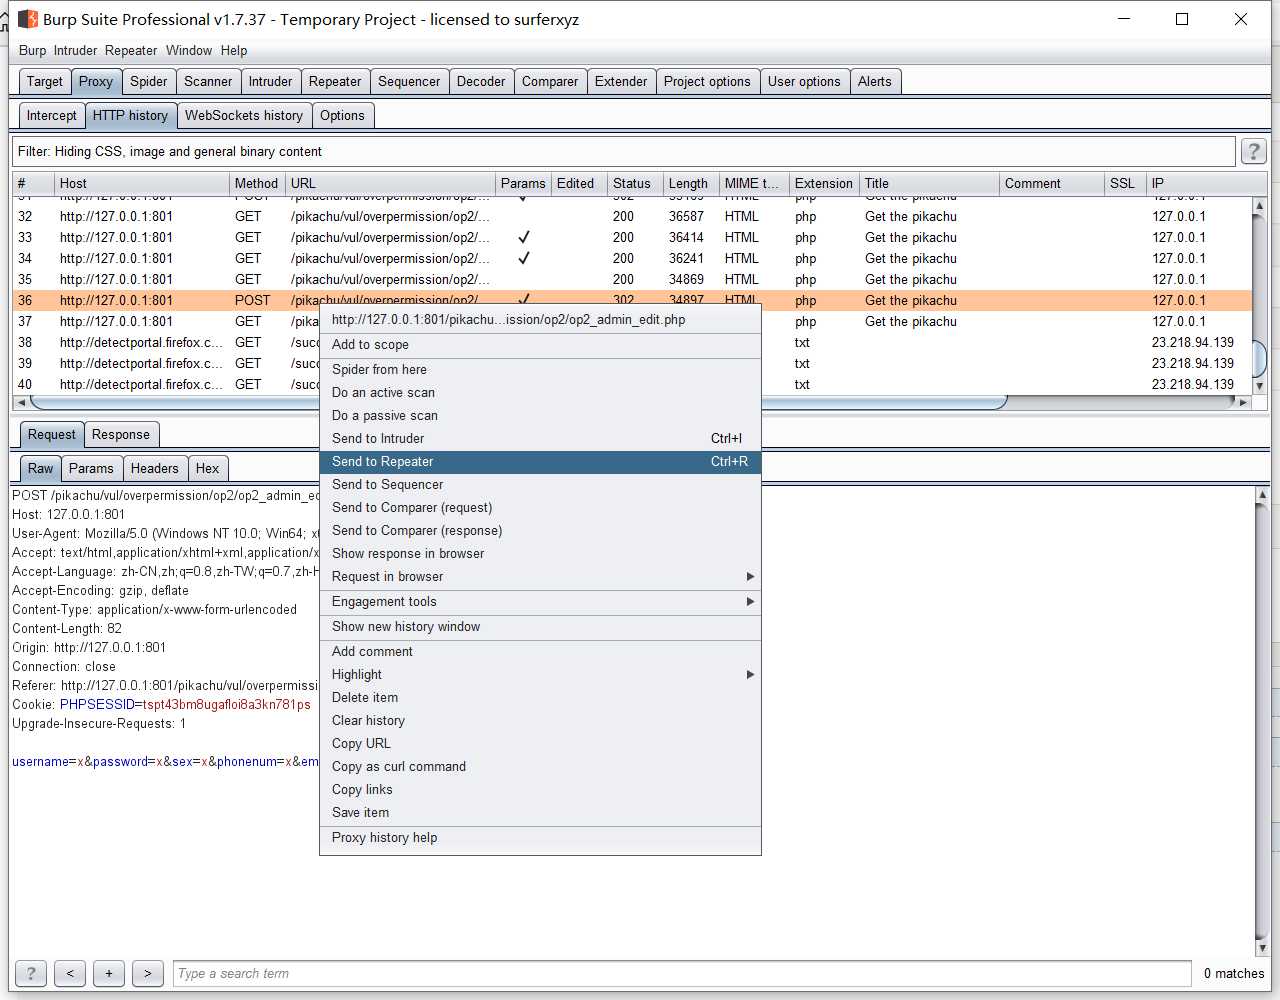Choose Copy links
This screenshot has height=1000, width=1280.
pos(540,789)
